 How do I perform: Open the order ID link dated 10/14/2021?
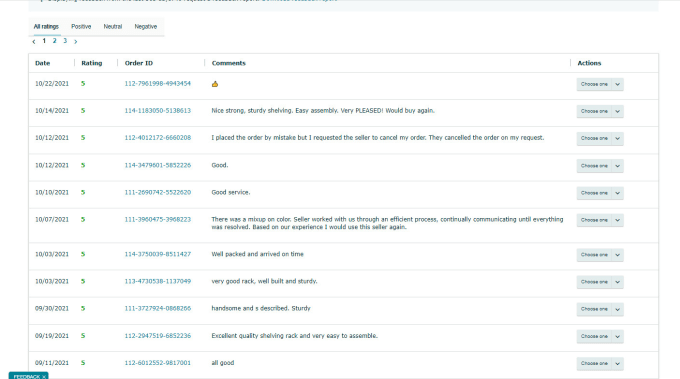click(157, 111)
